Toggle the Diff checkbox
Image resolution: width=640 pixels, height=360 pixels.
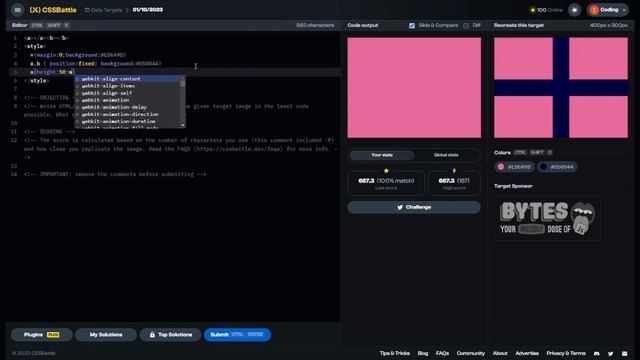click(x=466, y=25)
